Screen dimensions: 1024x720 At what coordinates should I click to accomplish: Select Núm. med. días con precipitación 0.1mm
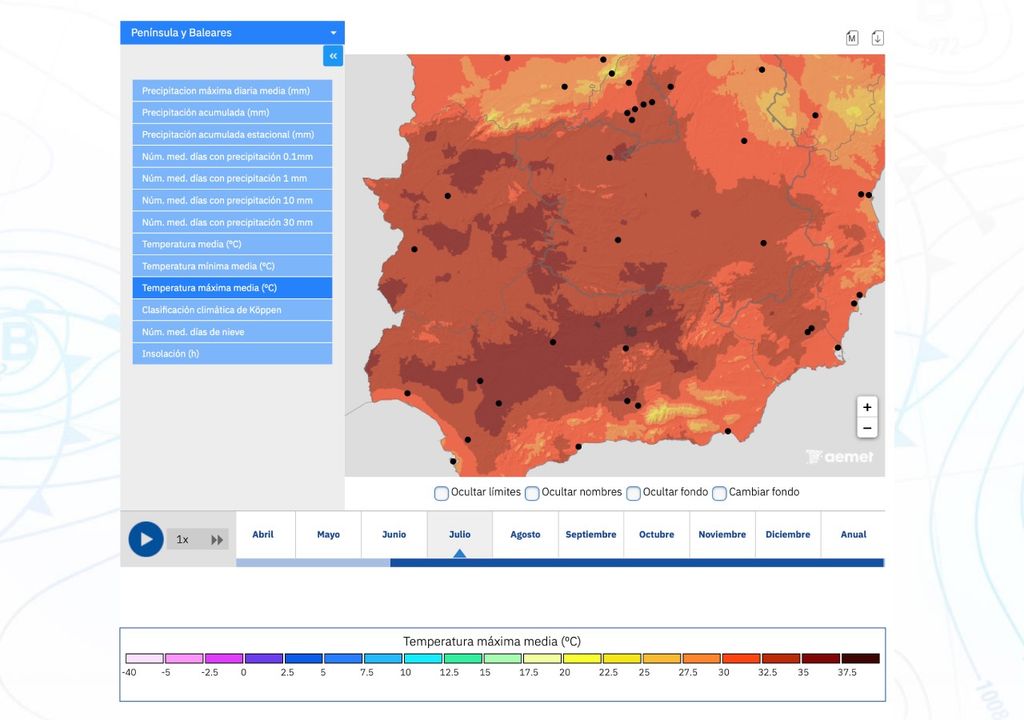[x=232, y=157]
